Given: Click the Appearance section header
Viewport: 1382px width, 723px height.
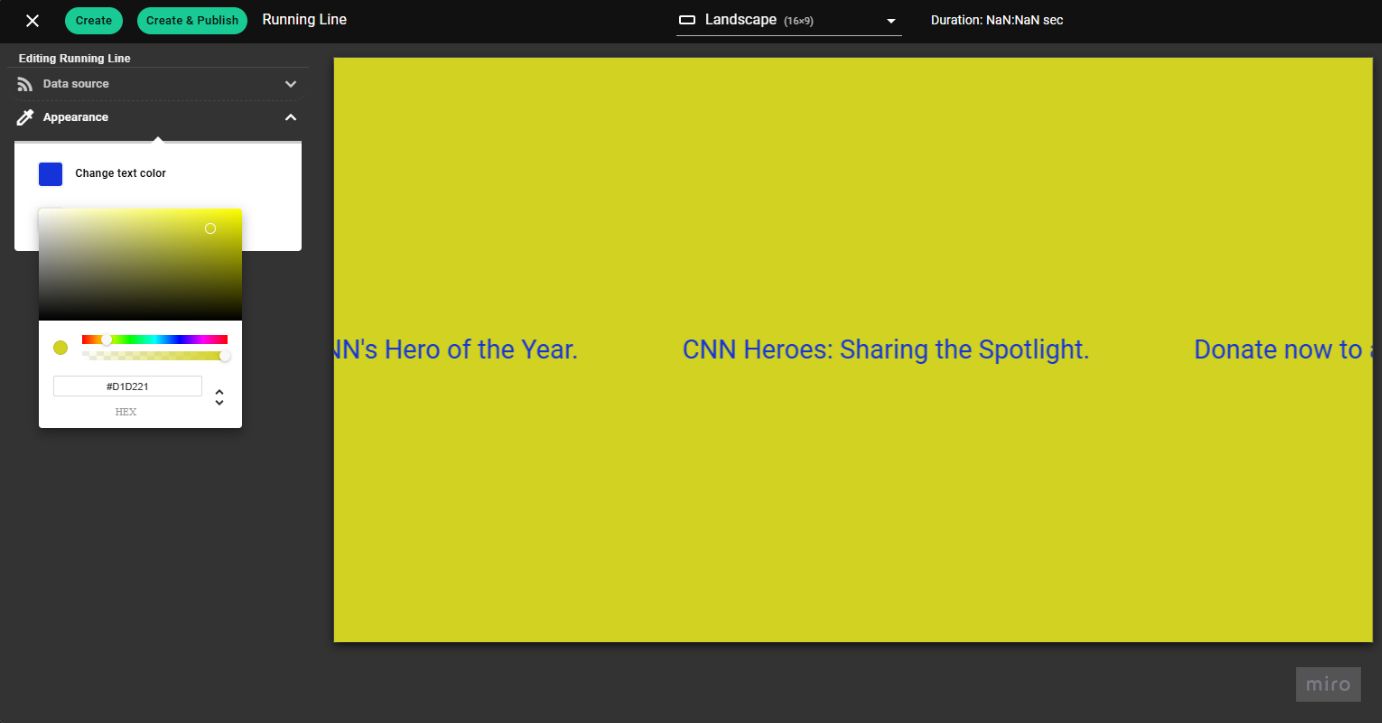Looking at the screenshot, I should pos(158,118).
